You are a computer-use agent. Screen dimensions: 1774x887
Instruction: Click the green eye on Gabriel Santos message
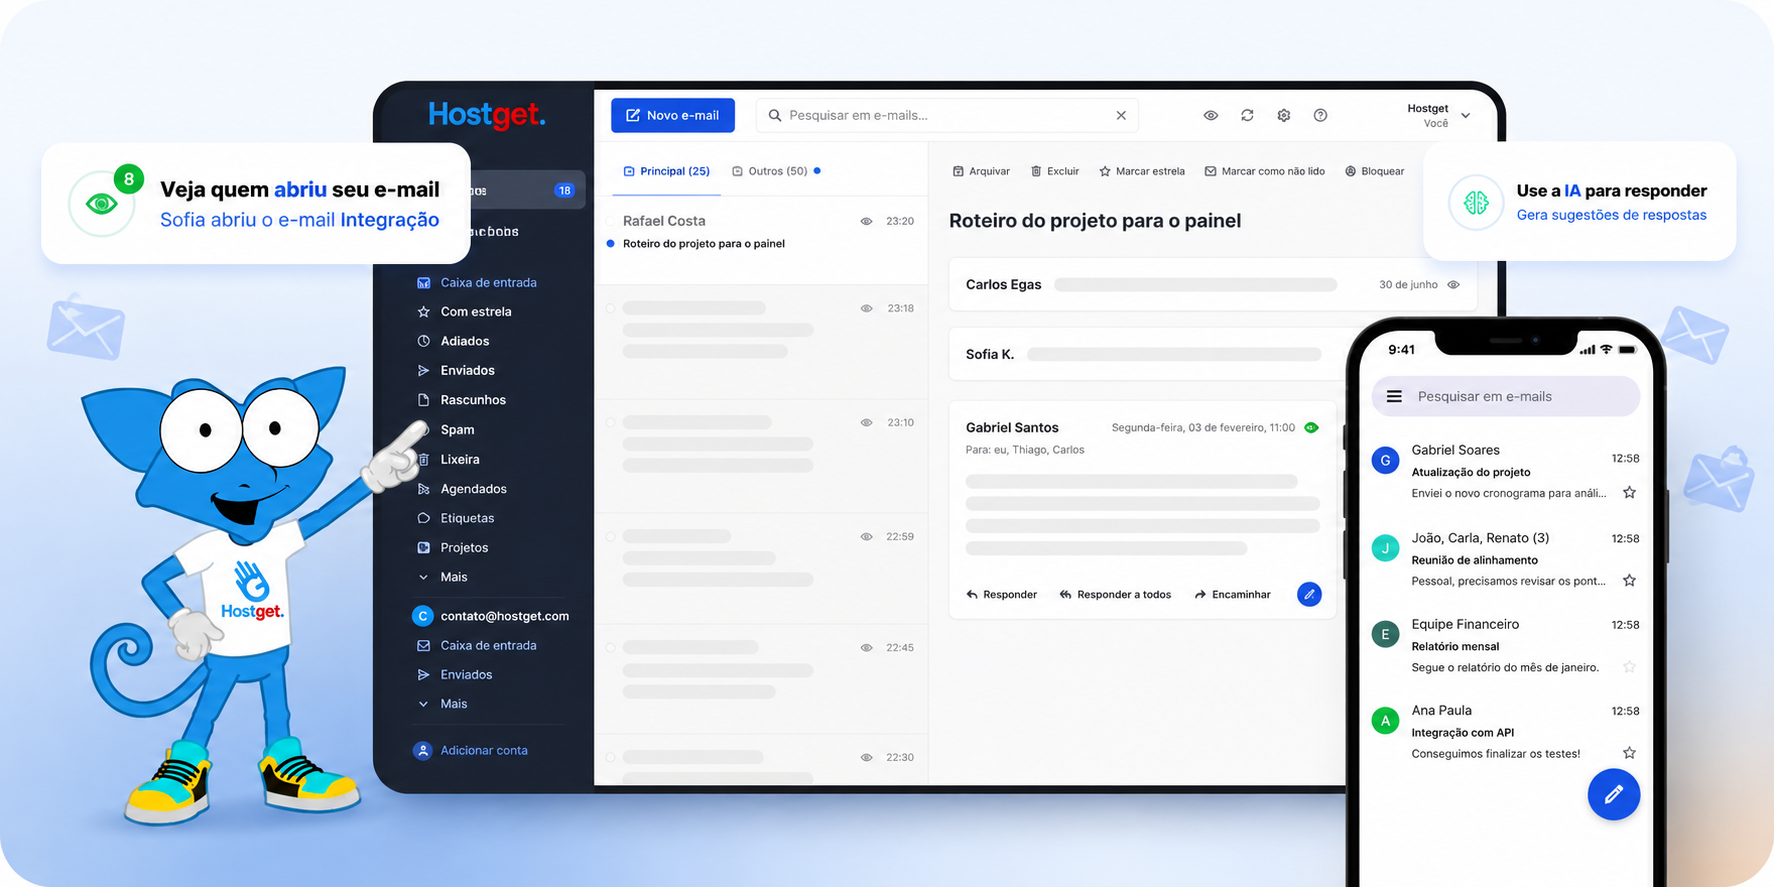point(1311,427)
